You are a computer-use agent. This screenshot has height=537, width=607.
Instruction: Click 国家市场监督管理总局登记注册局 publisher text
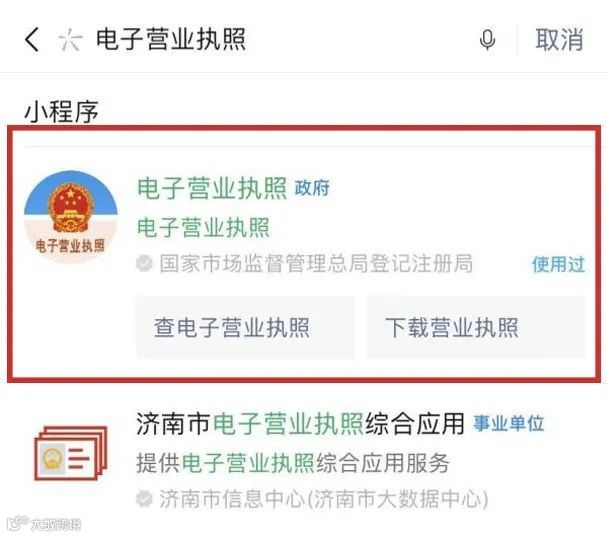[x=316, y=264]
